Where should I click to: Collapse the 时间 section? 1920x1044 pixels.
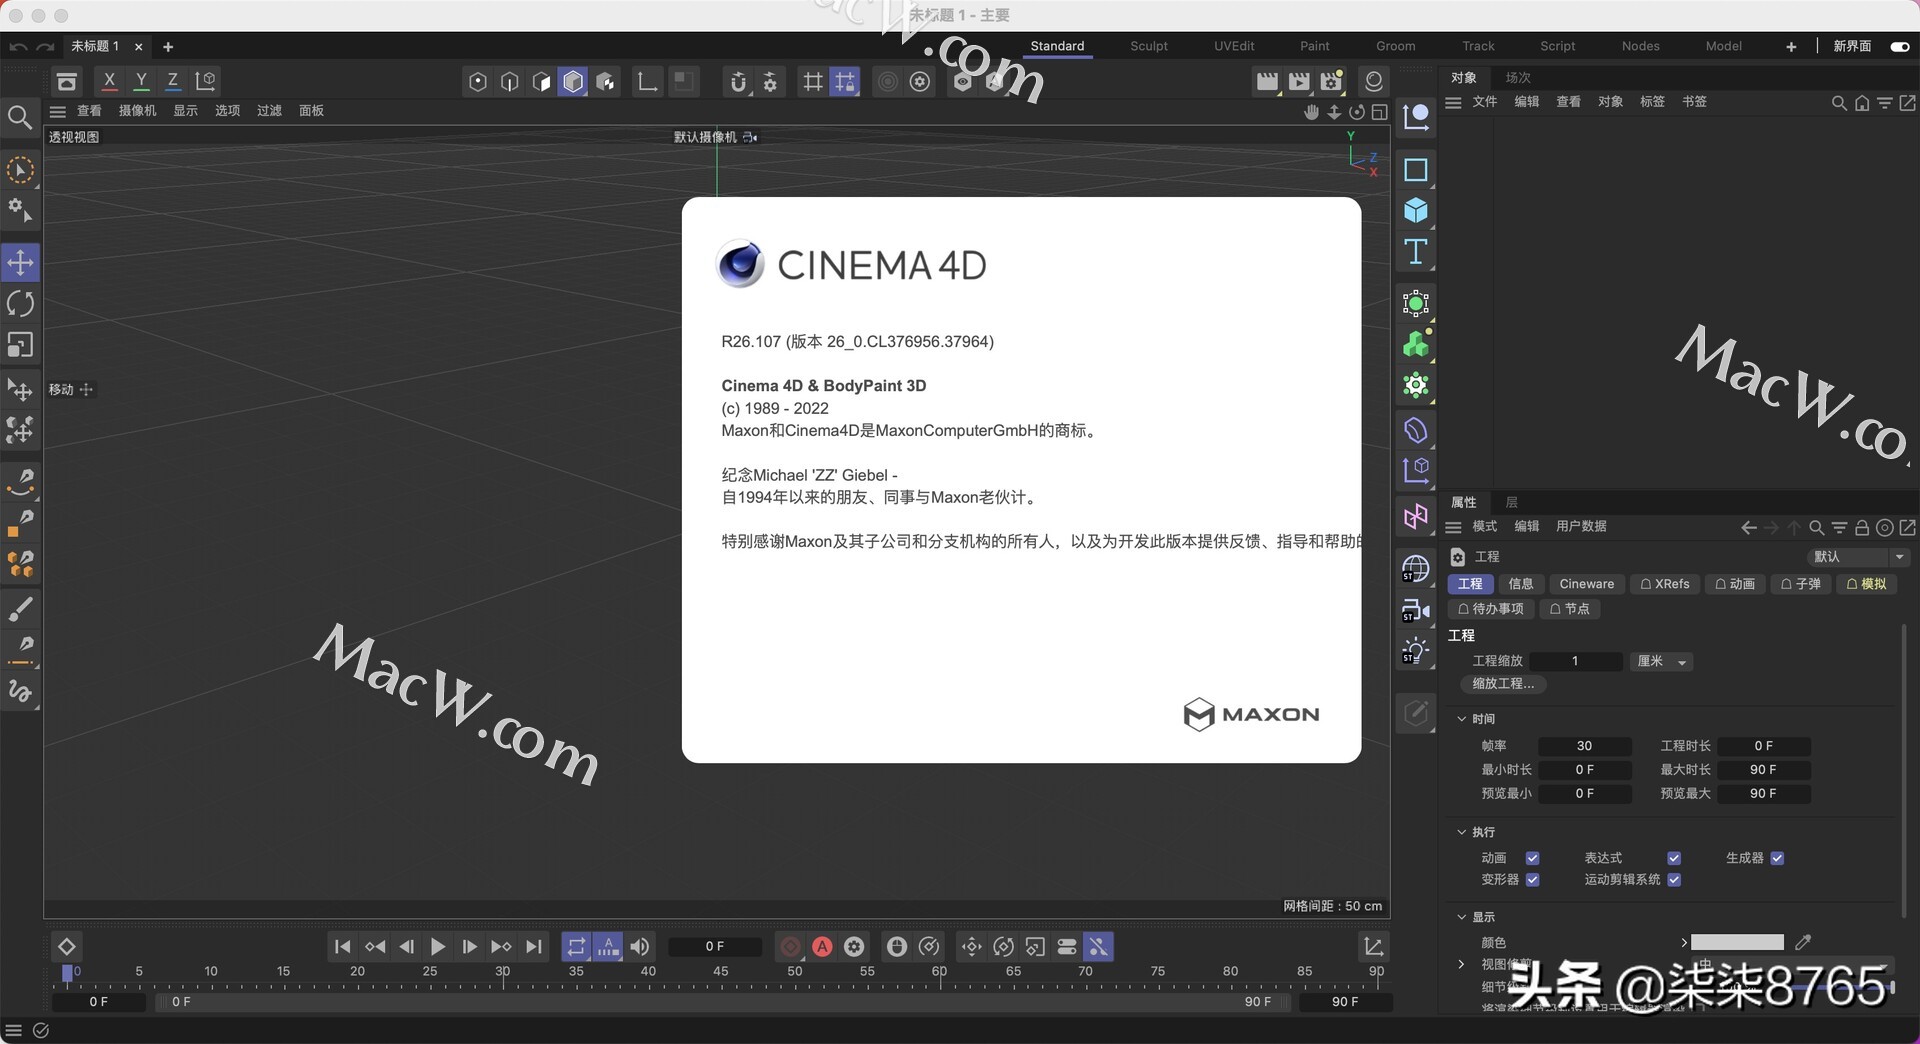[1461, 719]
